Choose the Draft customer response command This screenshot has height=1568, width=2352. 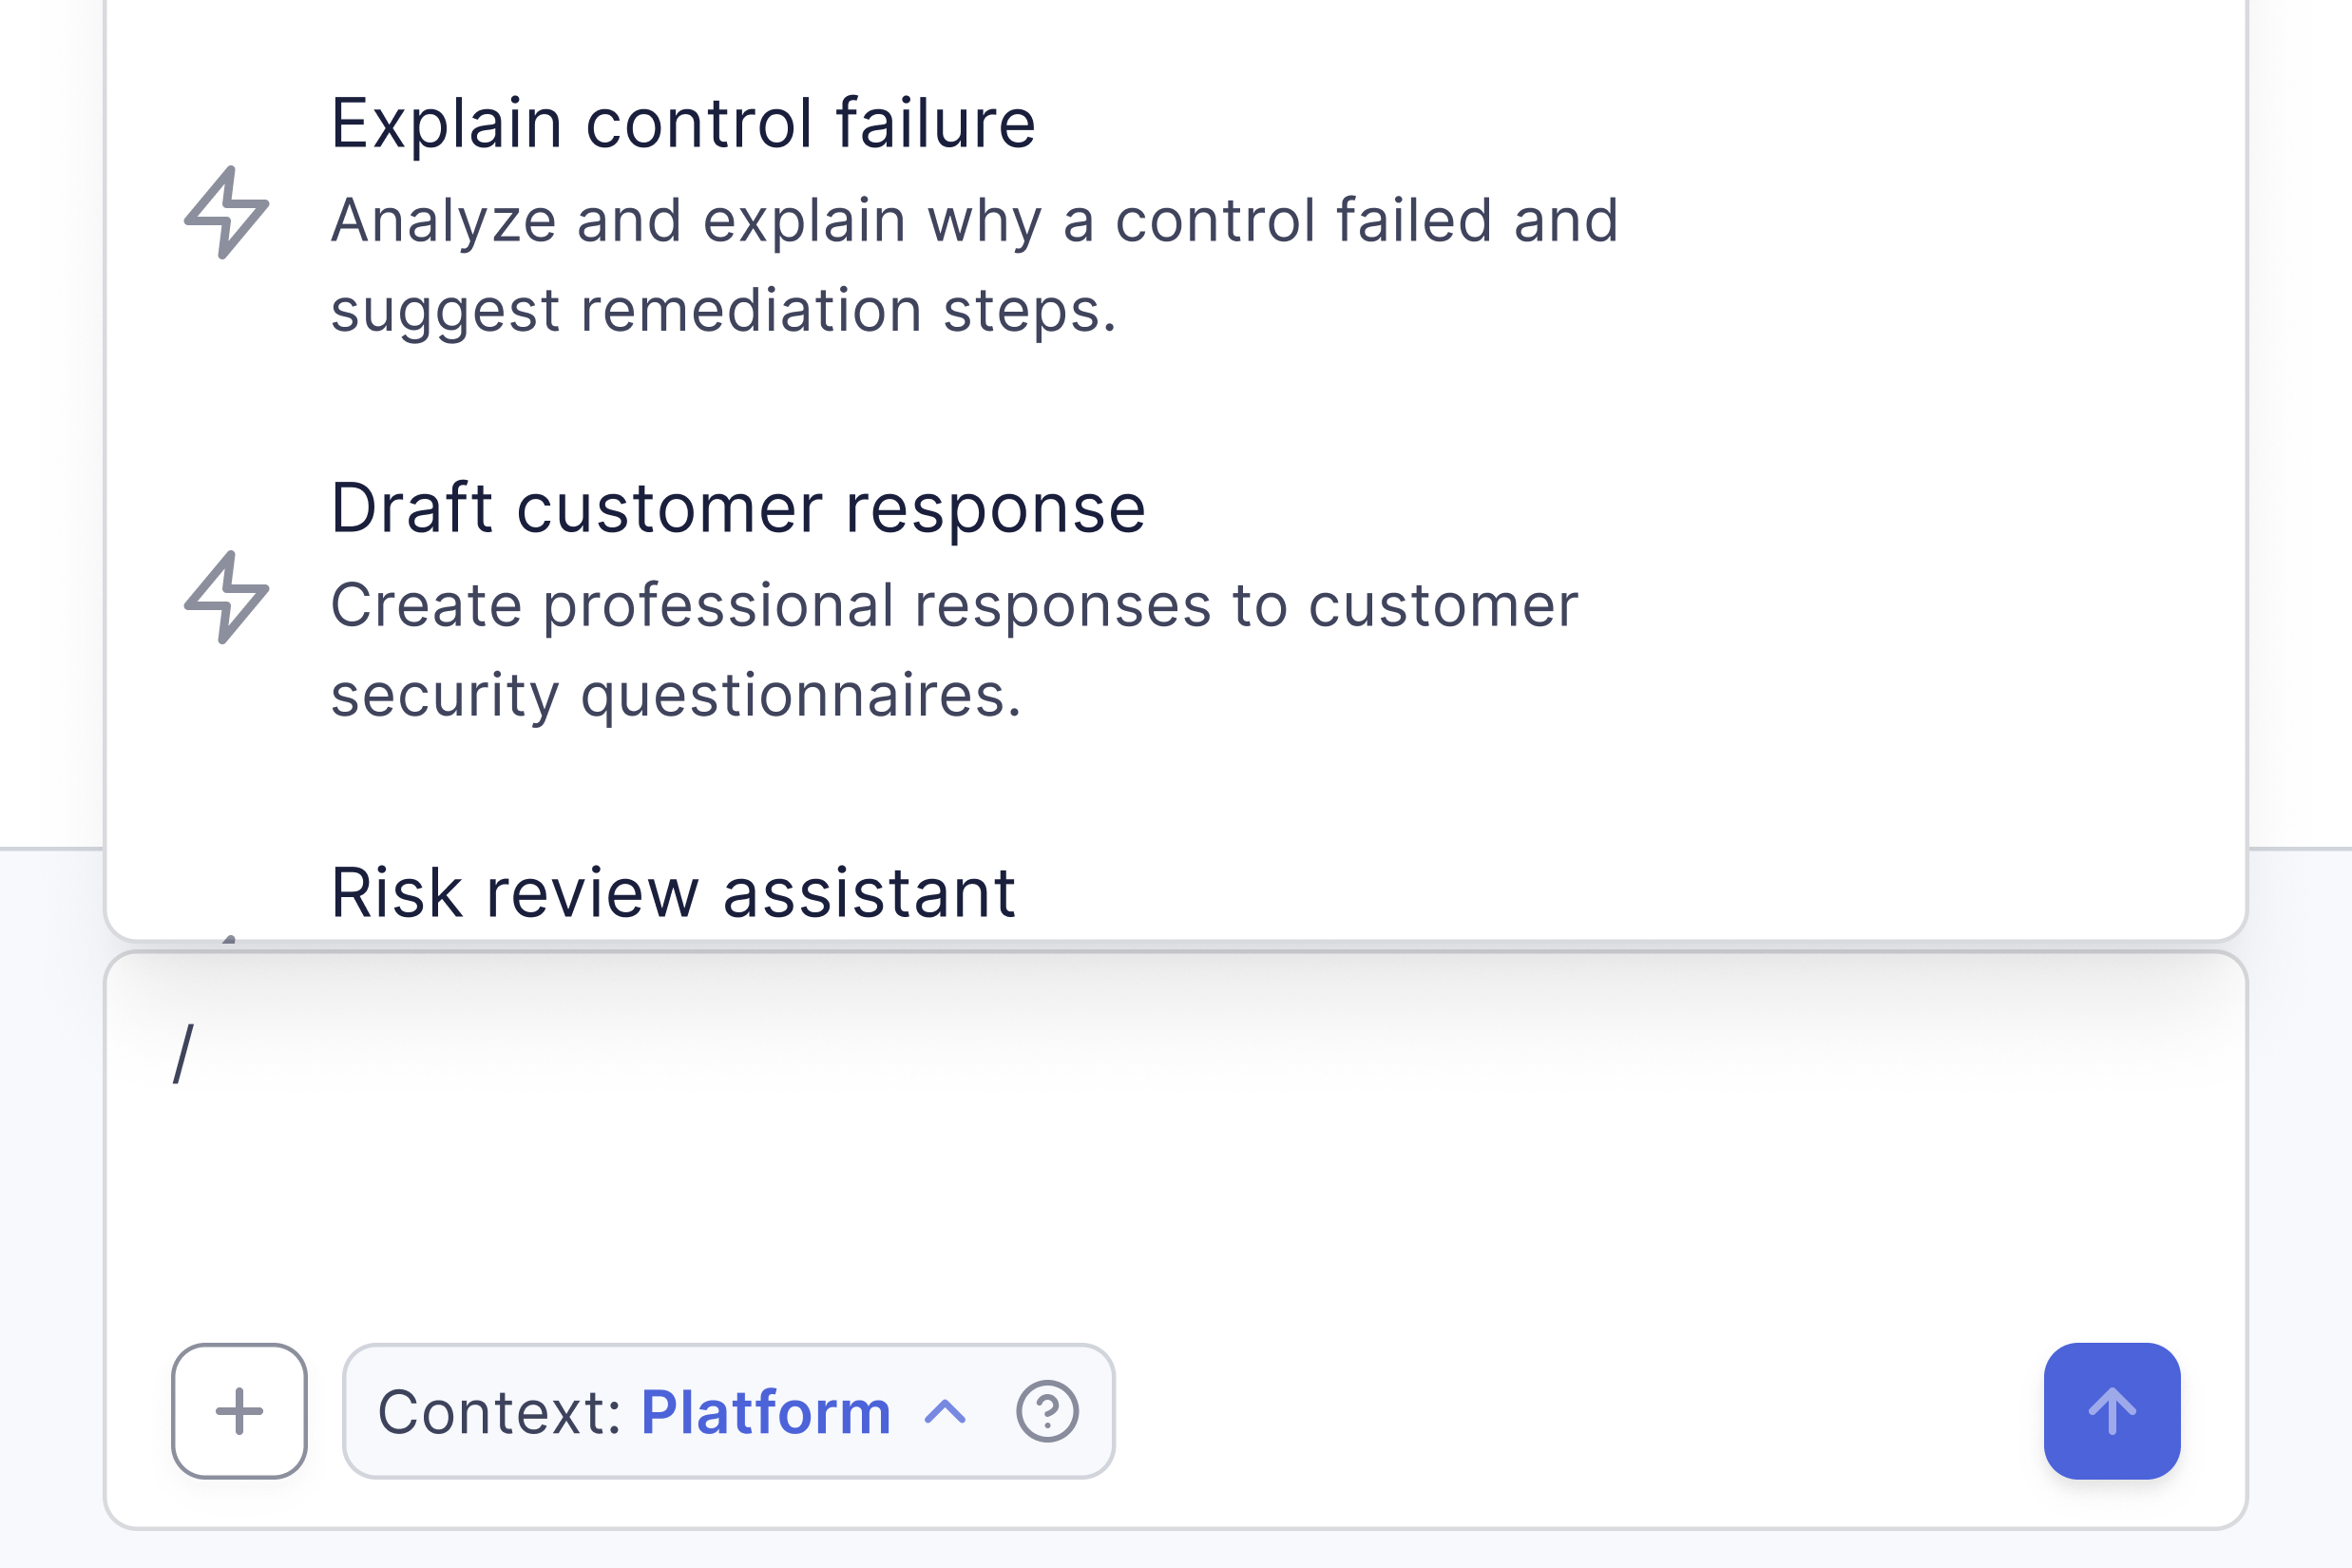tap(738, 508)
